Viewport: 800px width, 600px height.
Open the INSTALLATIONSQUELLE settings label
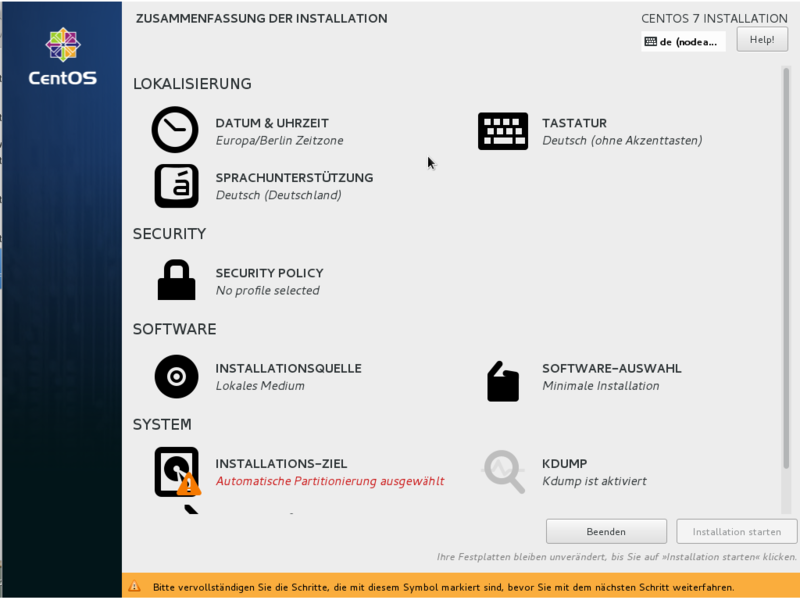click(x=288, y=368)
